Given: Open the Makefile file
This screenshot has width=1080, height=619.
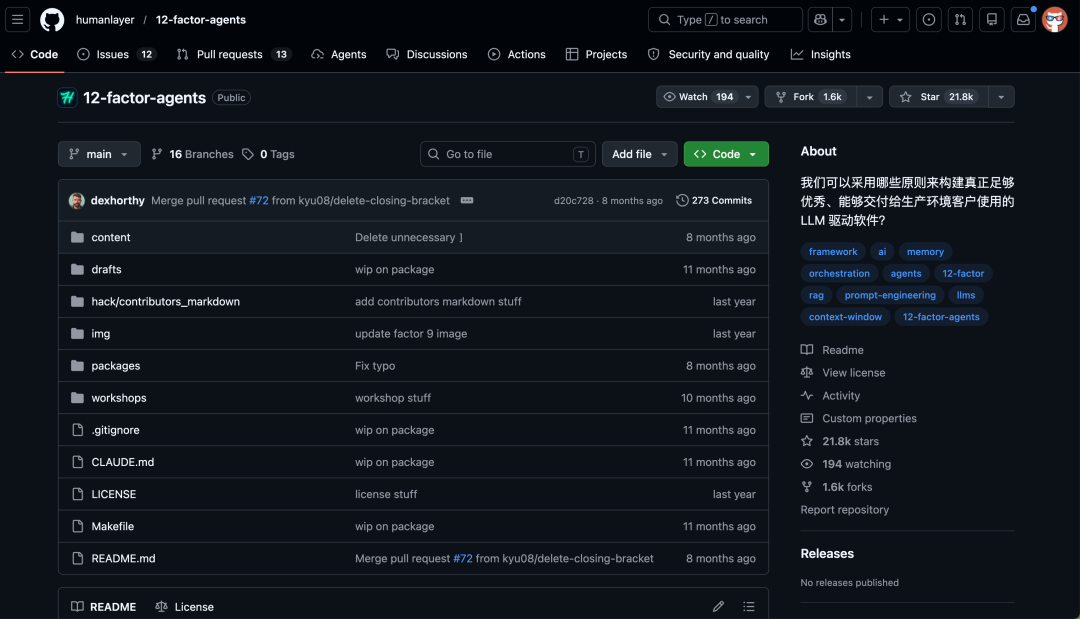Looking at the screenshot, I should point(112,526).
